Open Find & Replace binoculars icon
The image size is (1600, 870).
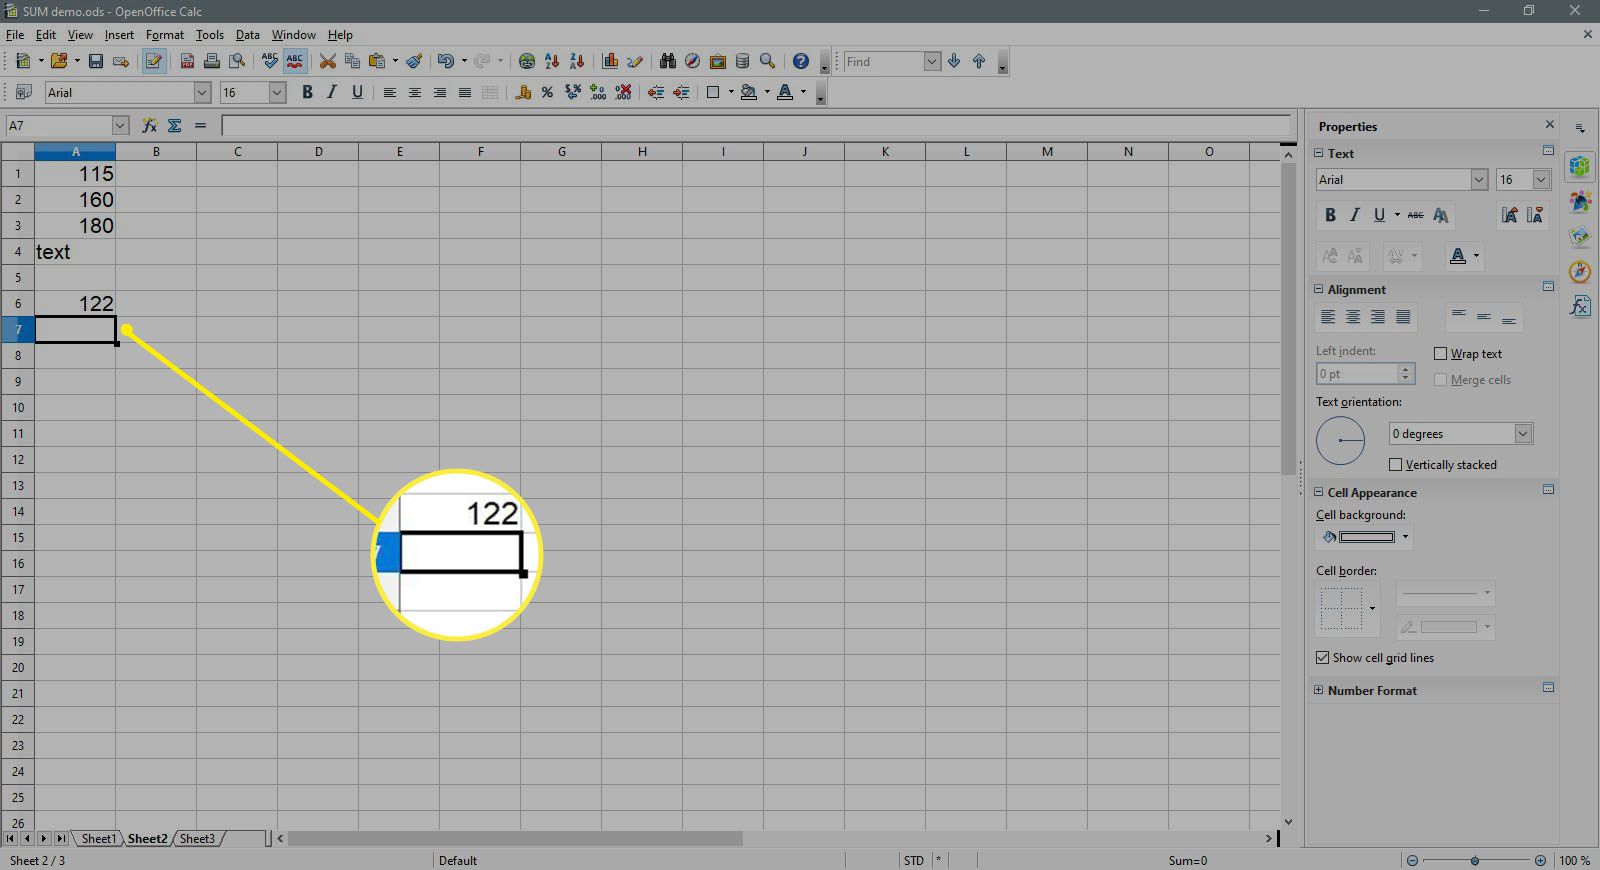coord(667,62)
